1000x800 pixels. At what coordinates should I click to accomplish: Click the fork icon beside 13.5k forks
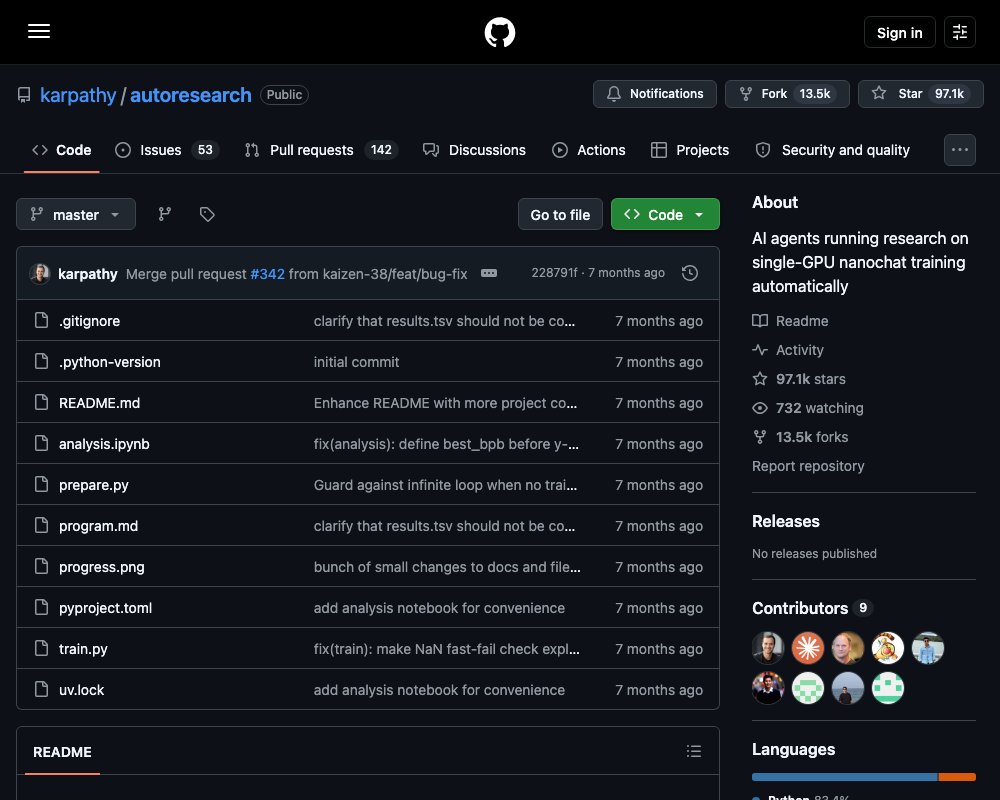pyautogui.click(x=760, y=437)
